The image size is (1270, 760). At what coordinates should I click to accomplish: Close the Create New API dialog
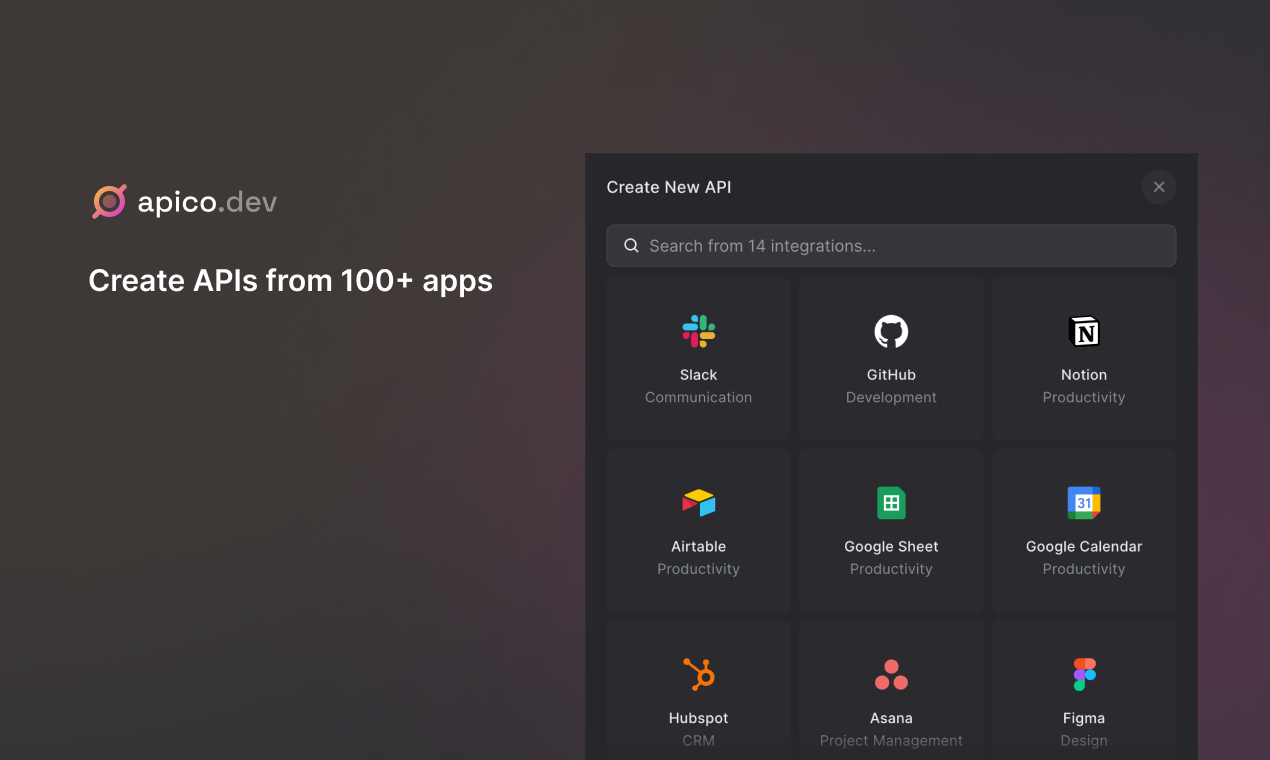(1159, 187)
